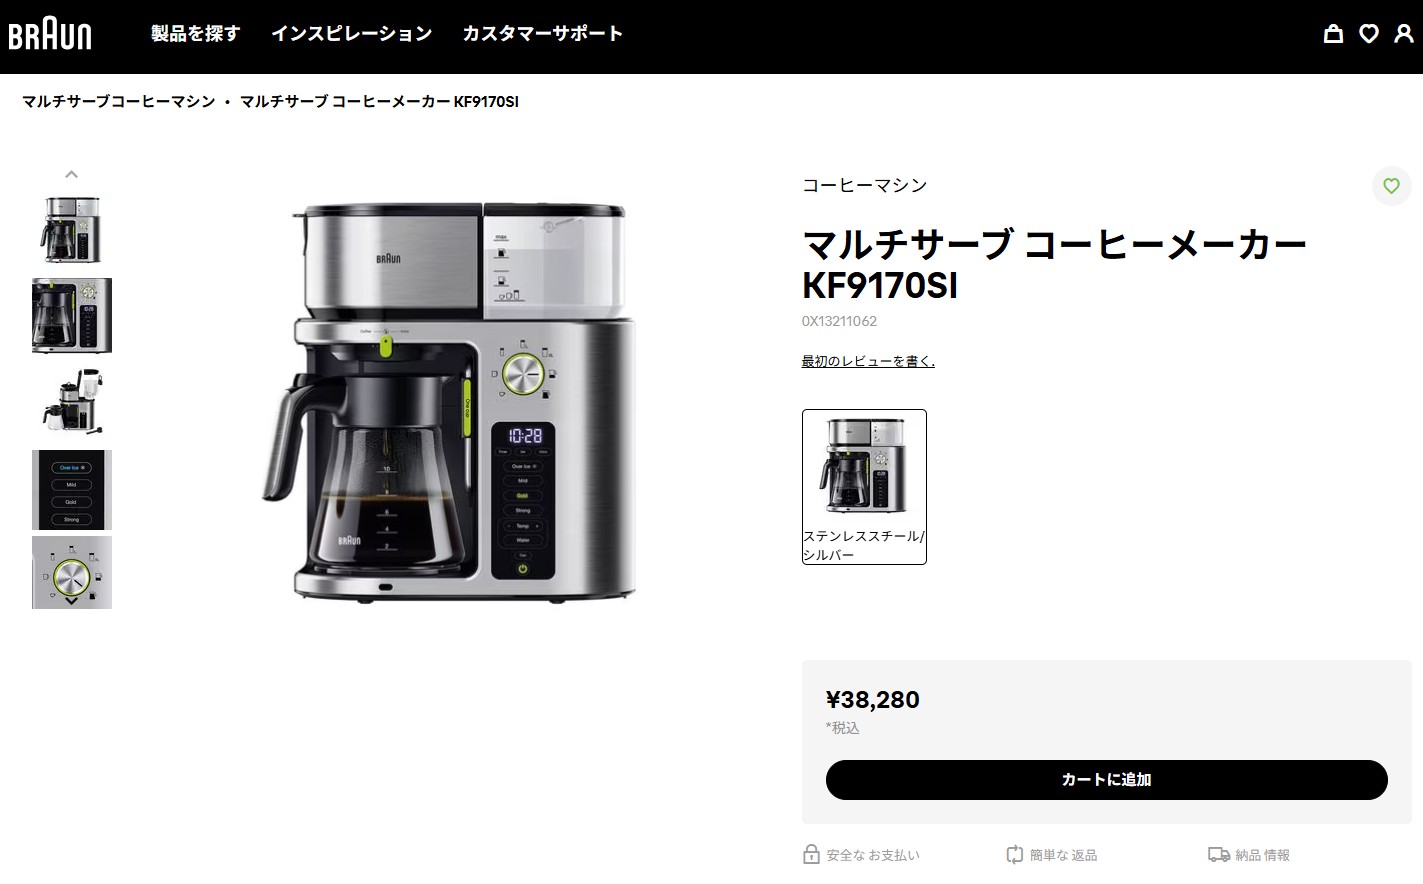The width and height of the screenshot is (1423, 884).
Task: Open the インスピレーション menu
Action: pyautogui.click(x=351, y=34)
